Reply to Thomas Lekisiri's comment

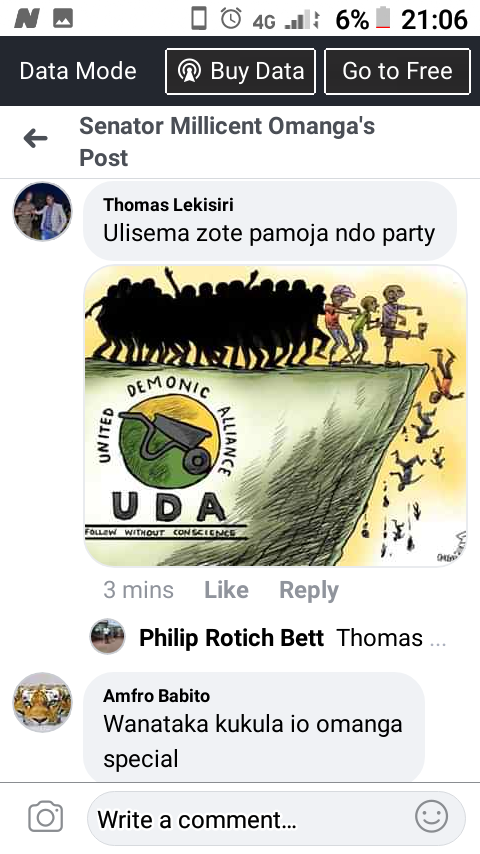(309, 590)
